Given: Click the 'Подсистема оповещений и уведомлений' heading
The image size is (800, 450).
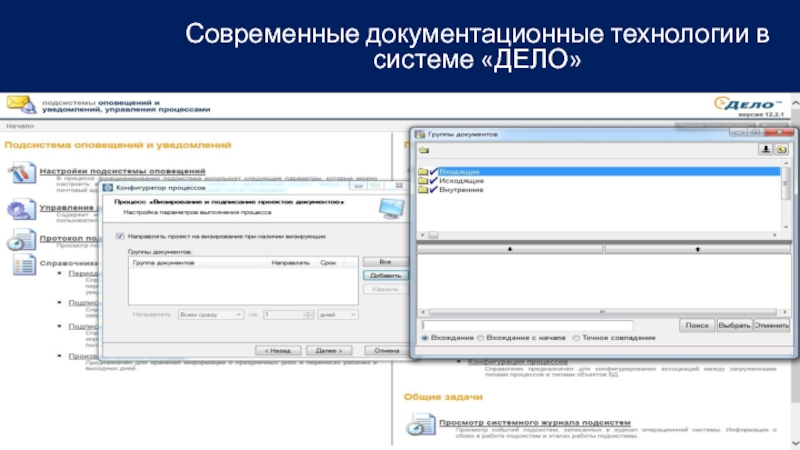Looking at the screenshot, I should pos(118,145).
